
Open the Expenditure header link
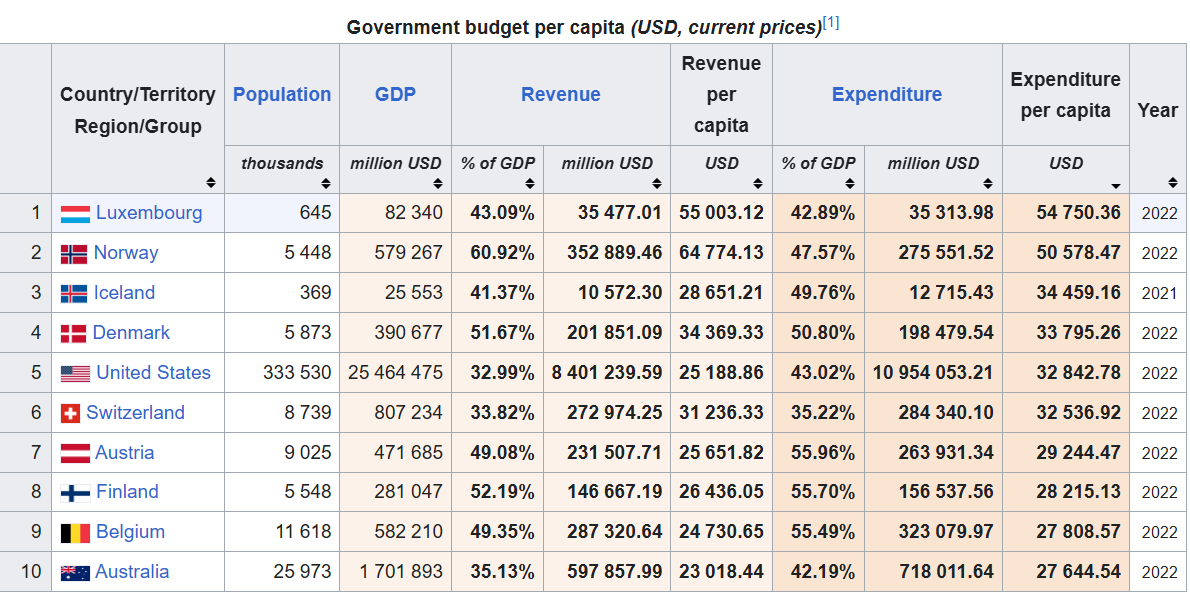(887, 95)
